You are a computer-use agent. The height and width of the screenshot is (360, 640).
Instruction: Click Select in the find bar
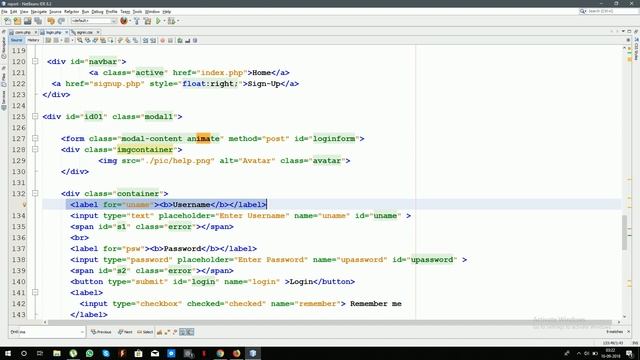145,332
